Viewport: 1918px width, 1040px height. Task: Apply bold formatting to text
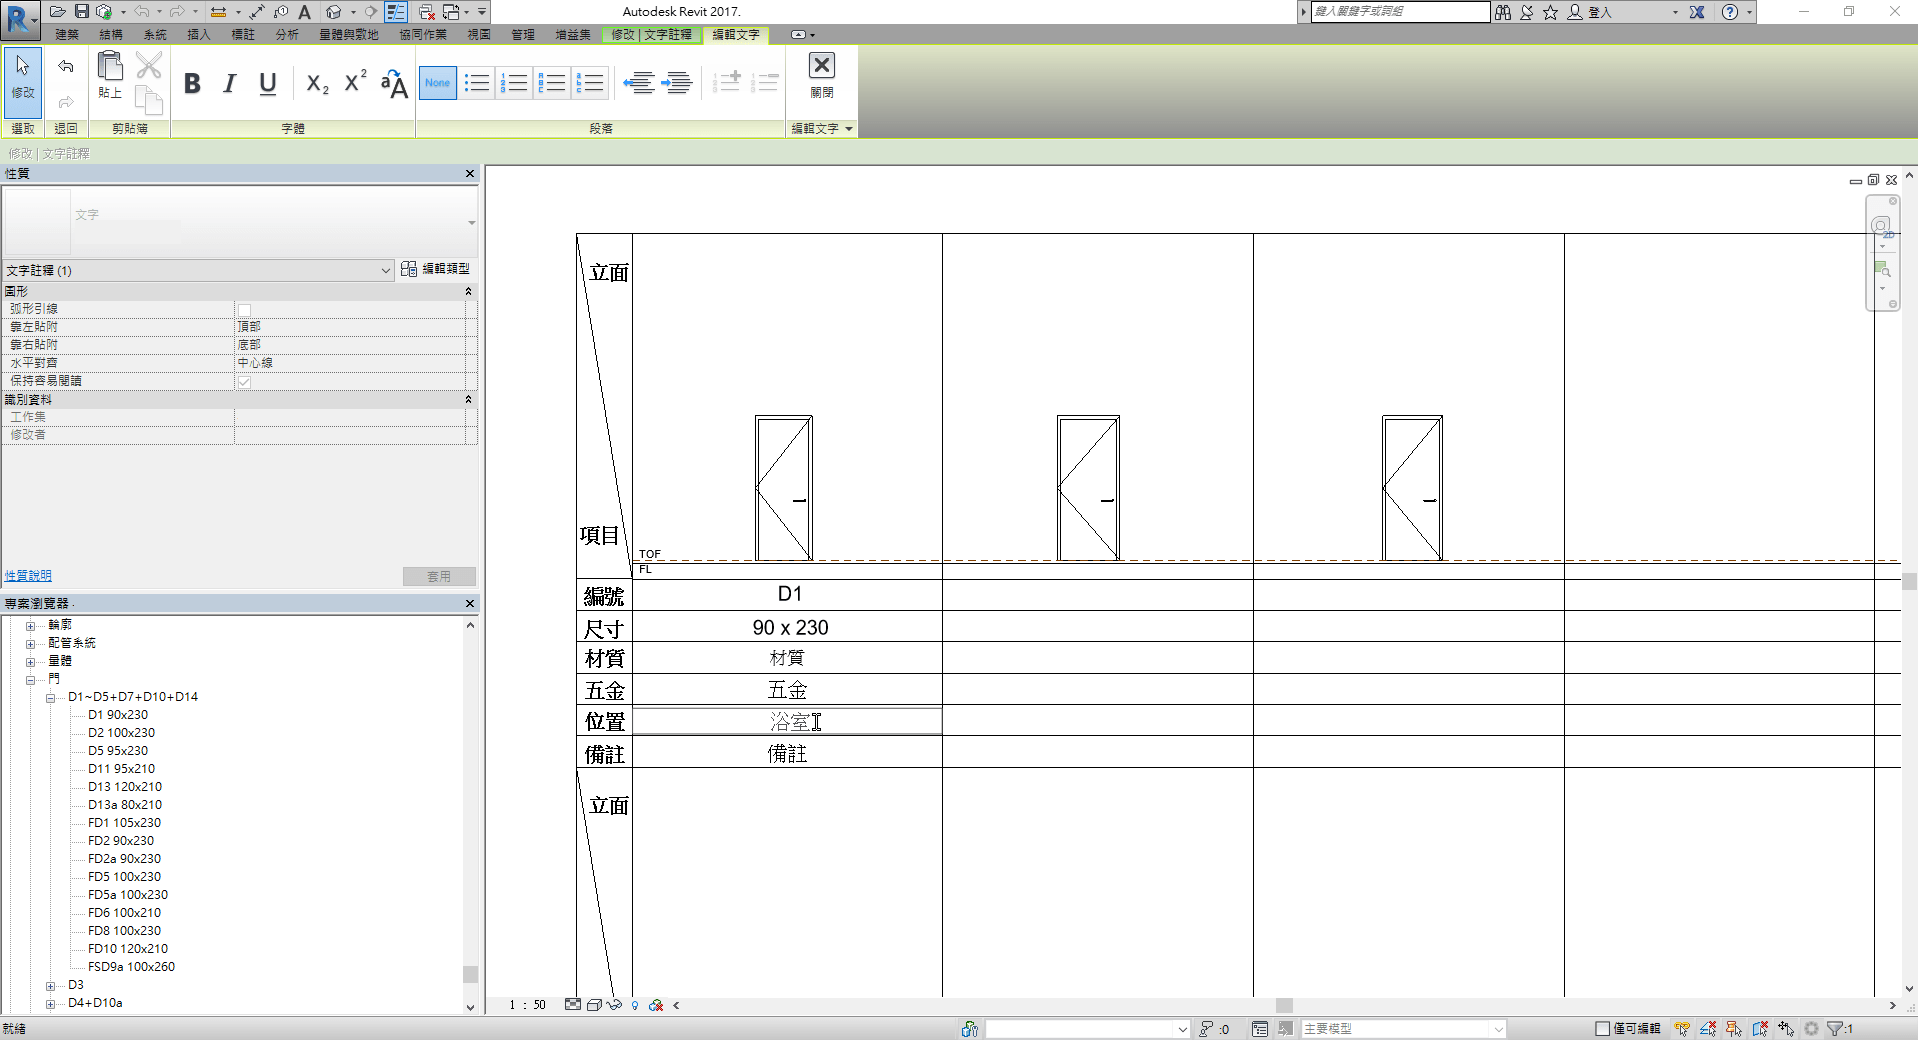tap(192, 84)
